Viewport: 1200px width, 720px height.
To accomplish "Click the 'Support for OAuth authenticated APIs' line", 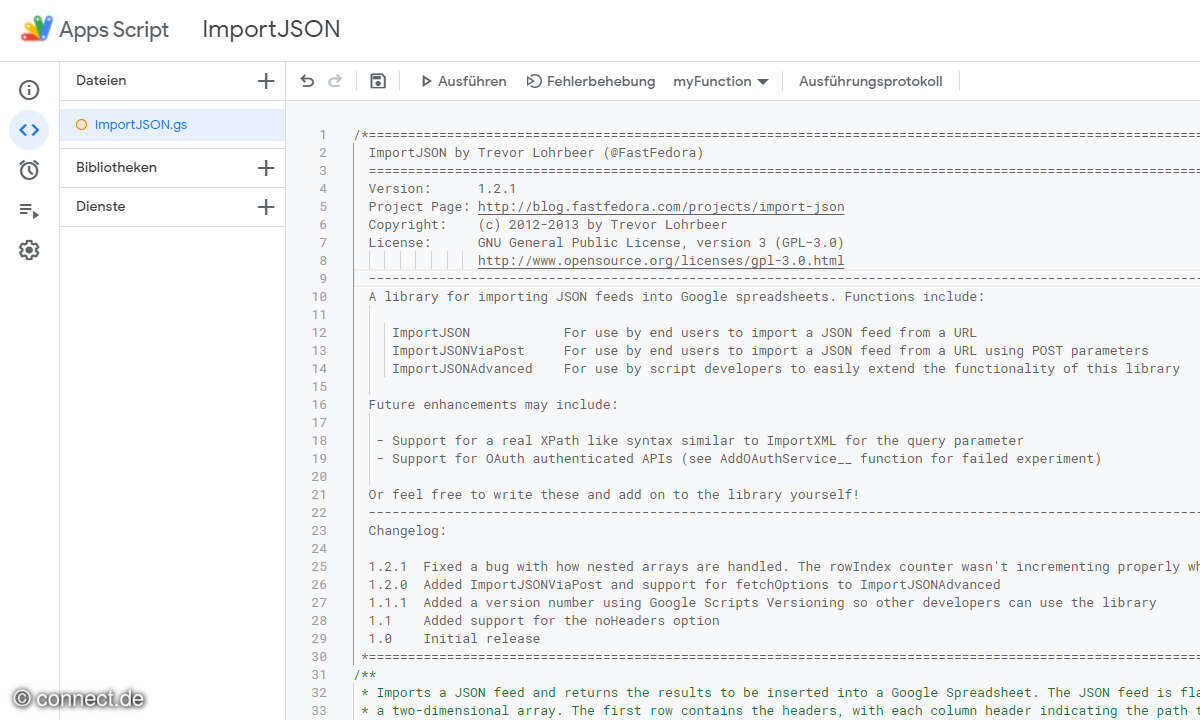I will [739, 459].
